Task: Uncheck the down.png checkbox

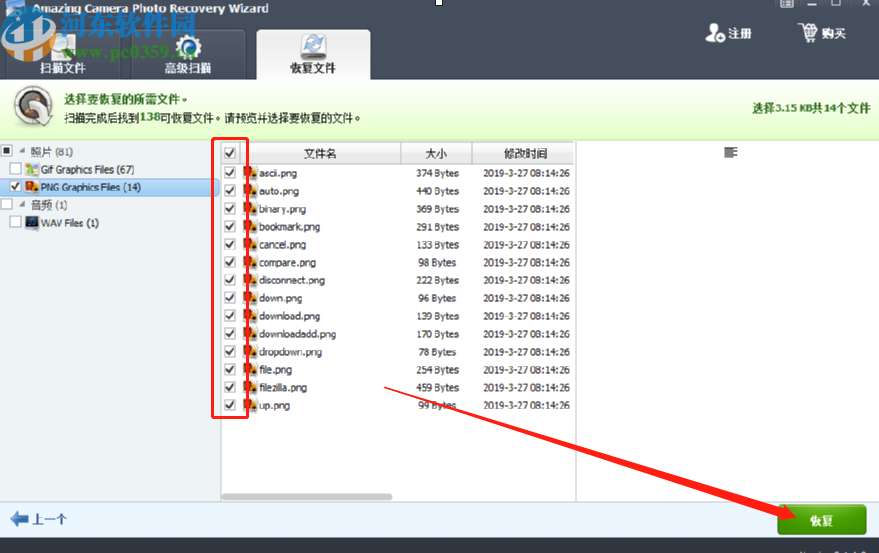Action: coord(230,298)
